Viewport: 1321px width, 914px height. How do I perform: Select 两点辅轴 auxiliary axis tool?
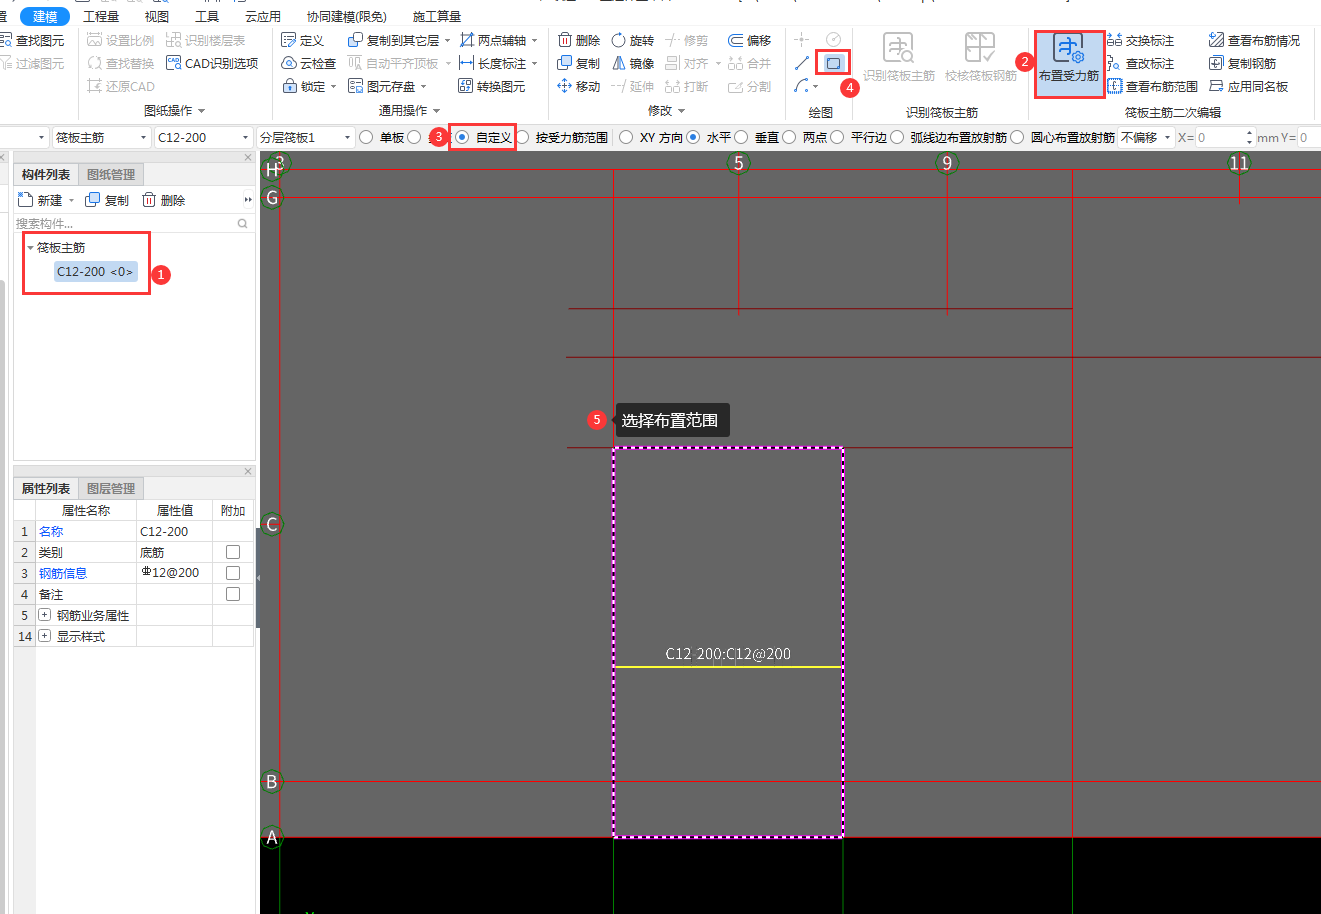[498, 40]
